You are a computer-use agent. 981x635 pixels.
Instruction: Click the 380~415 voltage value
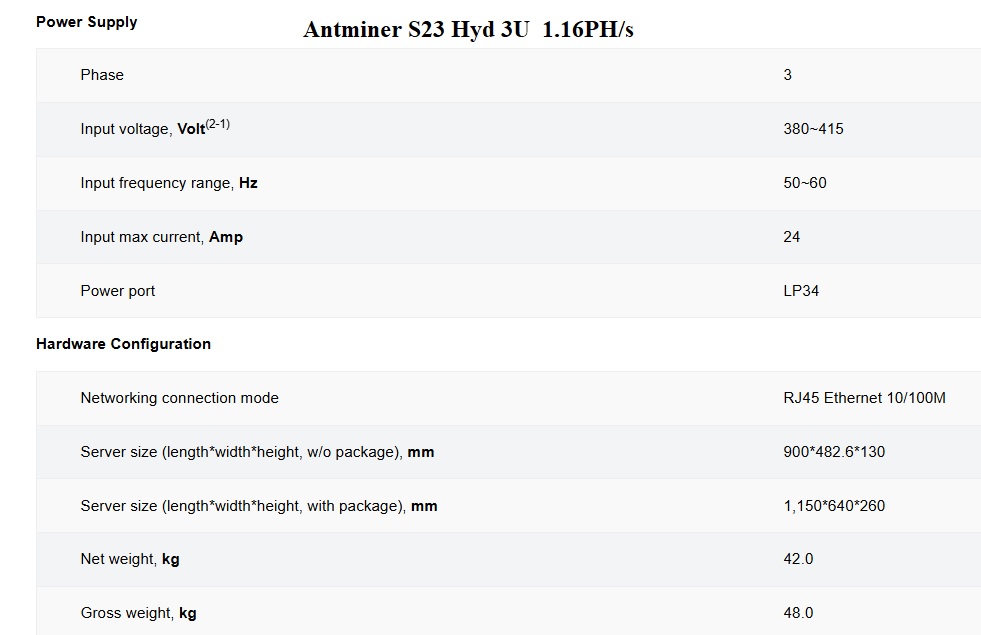click(813, 129)
